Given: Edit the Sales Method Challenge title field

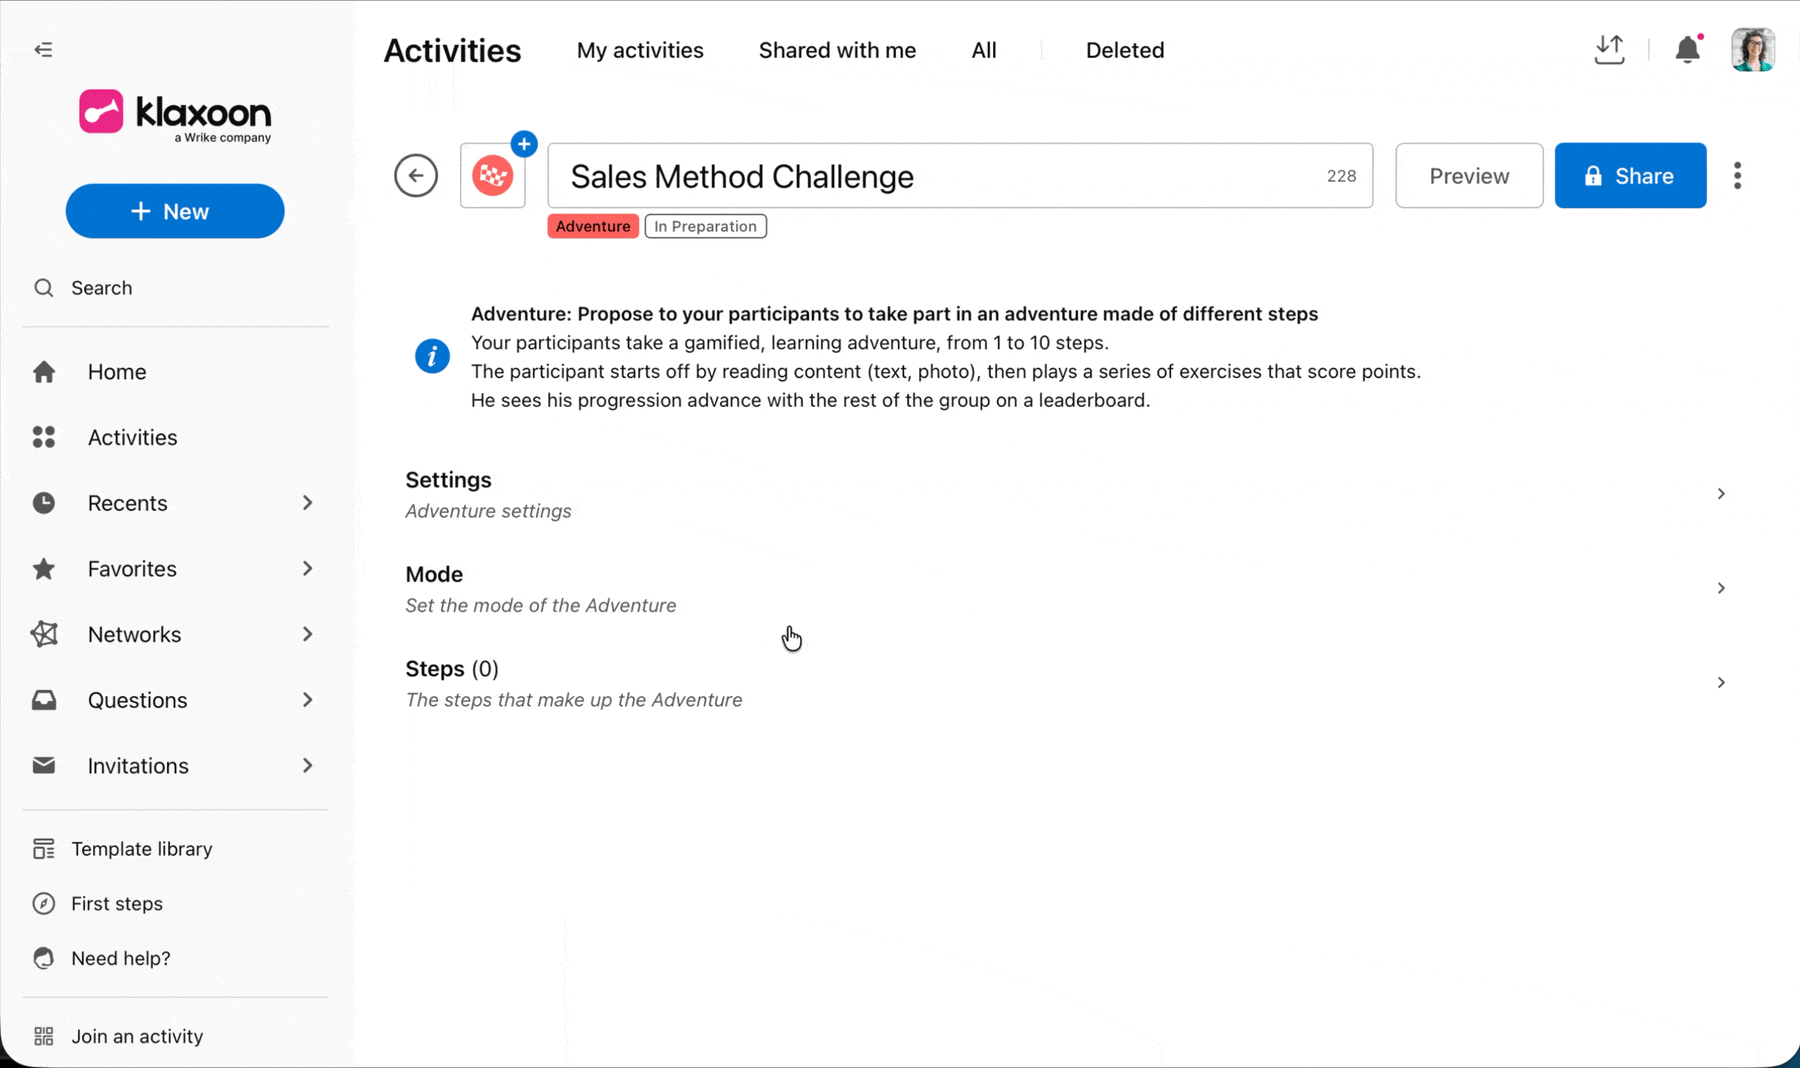Looking at the screenshot, I should pyautogui.click(x=960, y=176).
